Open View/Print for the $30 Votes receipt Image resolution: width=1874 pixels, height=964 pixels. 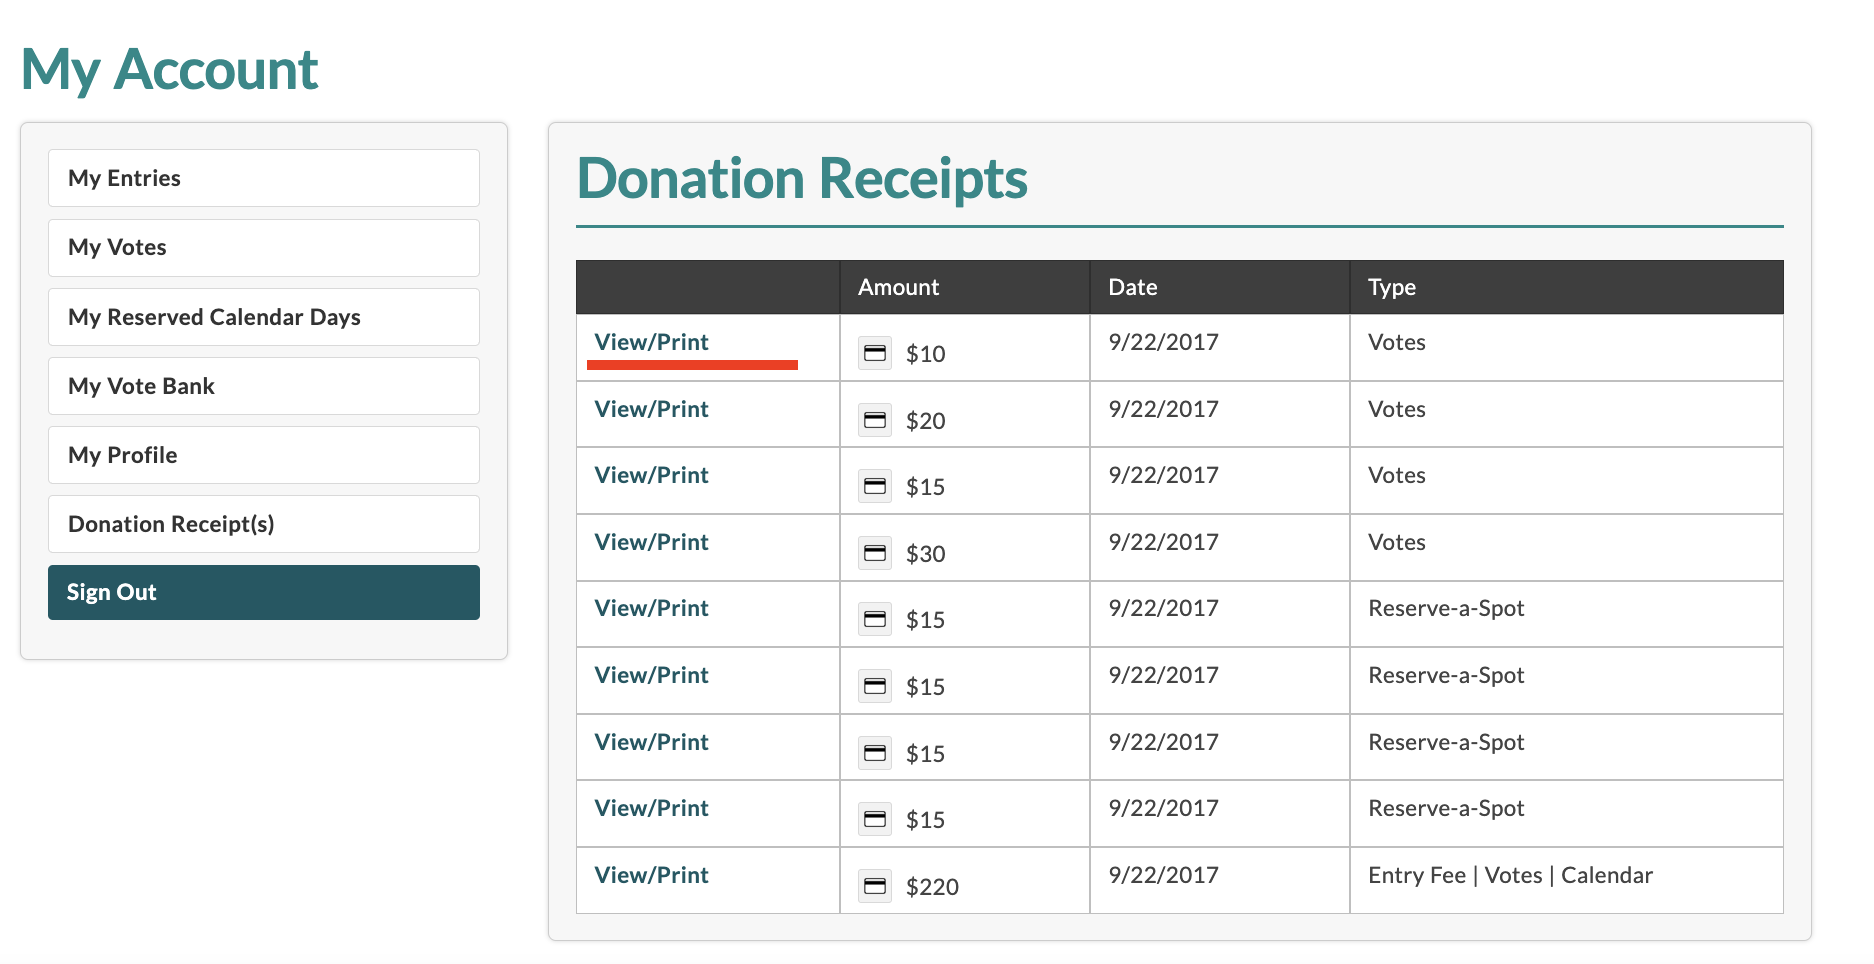point(651,542)
